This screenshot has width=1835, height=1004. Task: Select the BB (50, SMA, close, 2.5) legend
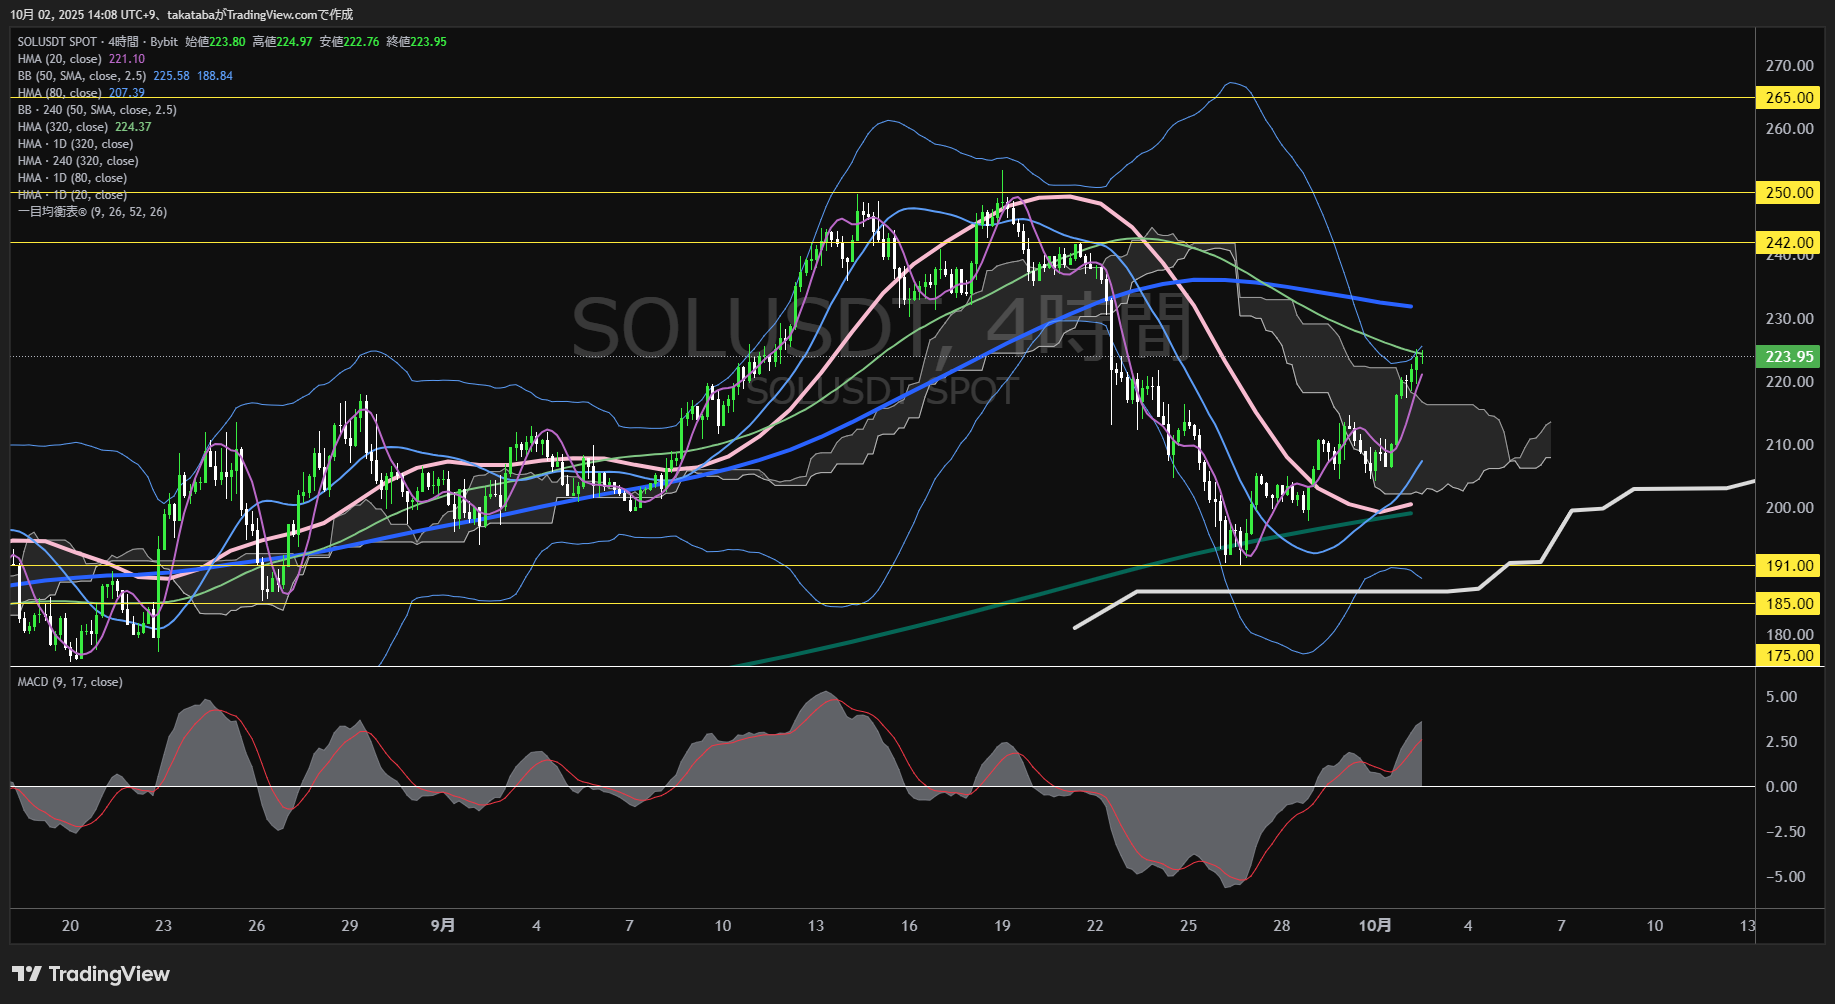point(82,76)
